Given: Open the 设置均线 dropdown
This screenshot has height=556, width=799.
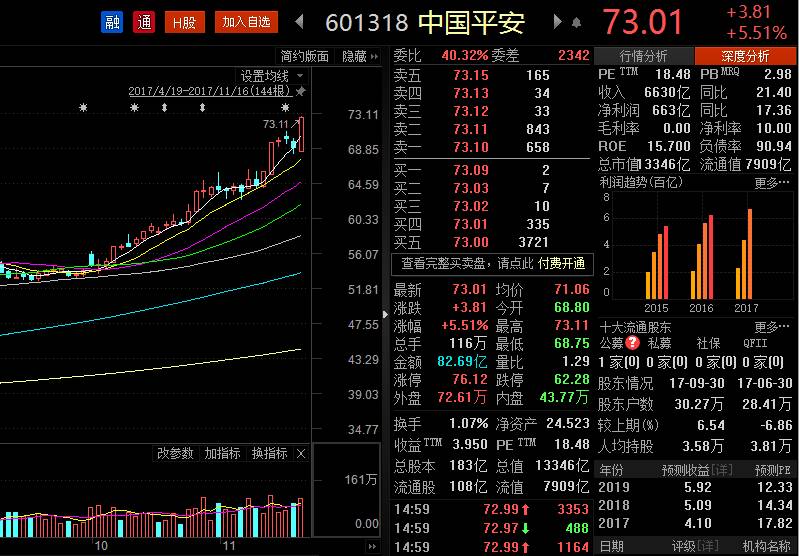Looking at the screenshot, I should click(272, 76).
